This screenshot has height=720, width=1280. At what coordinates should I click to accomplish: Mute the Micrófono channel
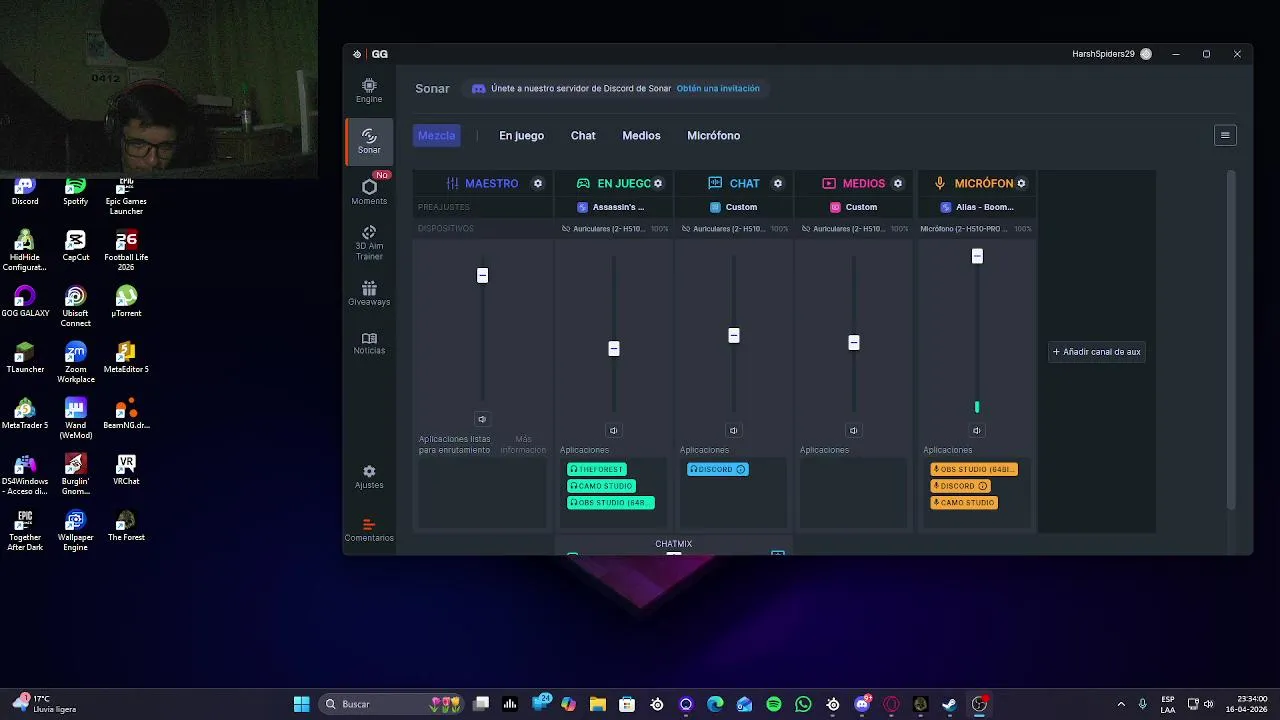(977, 431)
